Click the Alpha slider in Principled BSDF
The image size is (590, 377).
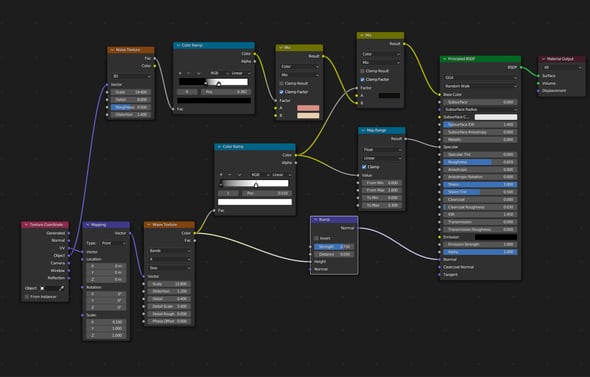click(x=480, y=252)
